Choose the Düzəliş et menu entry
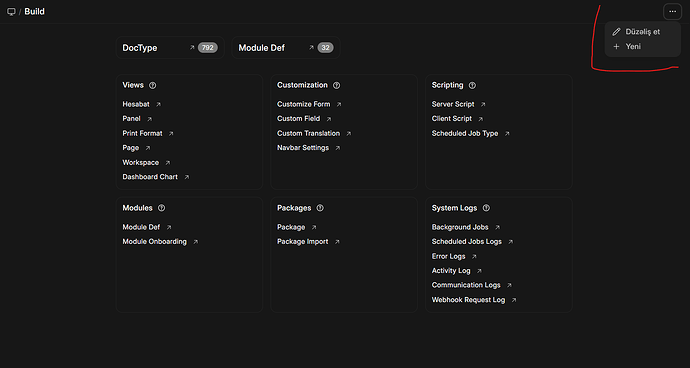This screenshot has height=368, width=690. pyautogui.click(x=642, y=32)
